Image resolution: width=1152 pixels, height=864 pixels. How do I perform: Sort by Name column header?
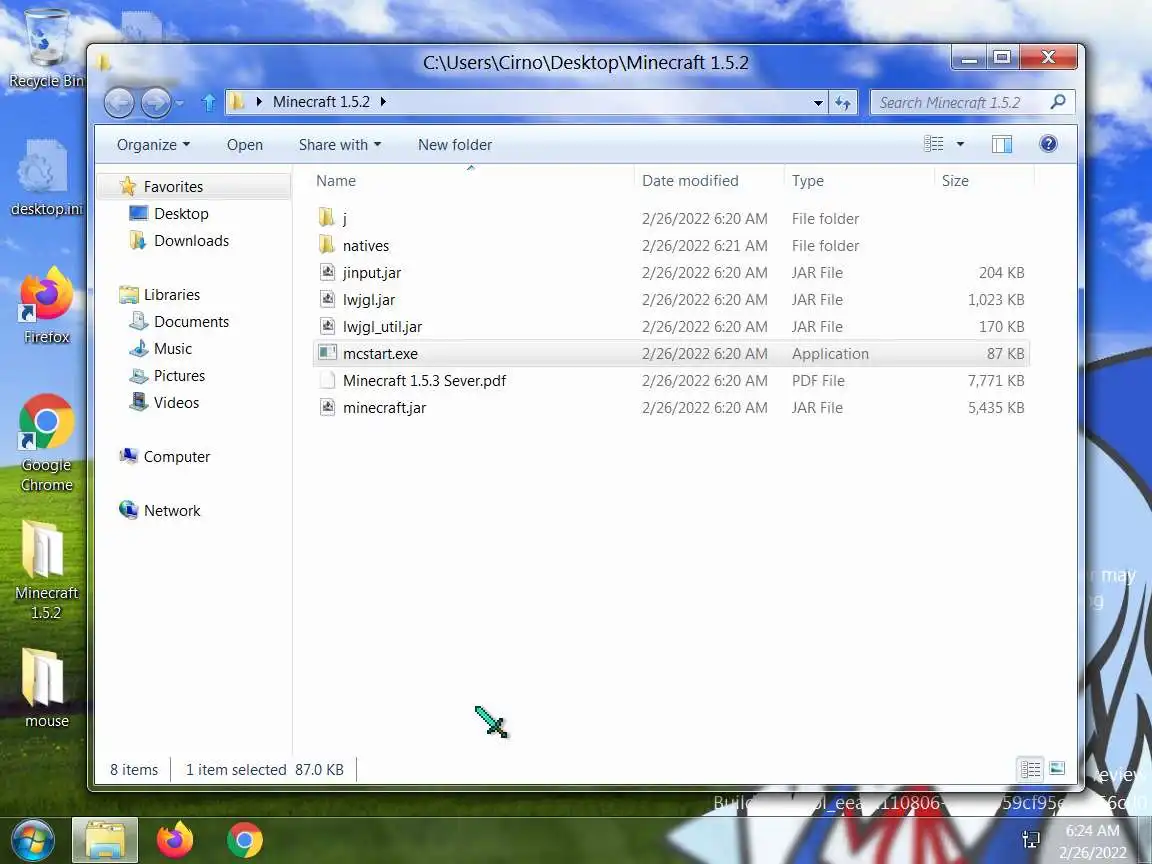coord(470,180)
